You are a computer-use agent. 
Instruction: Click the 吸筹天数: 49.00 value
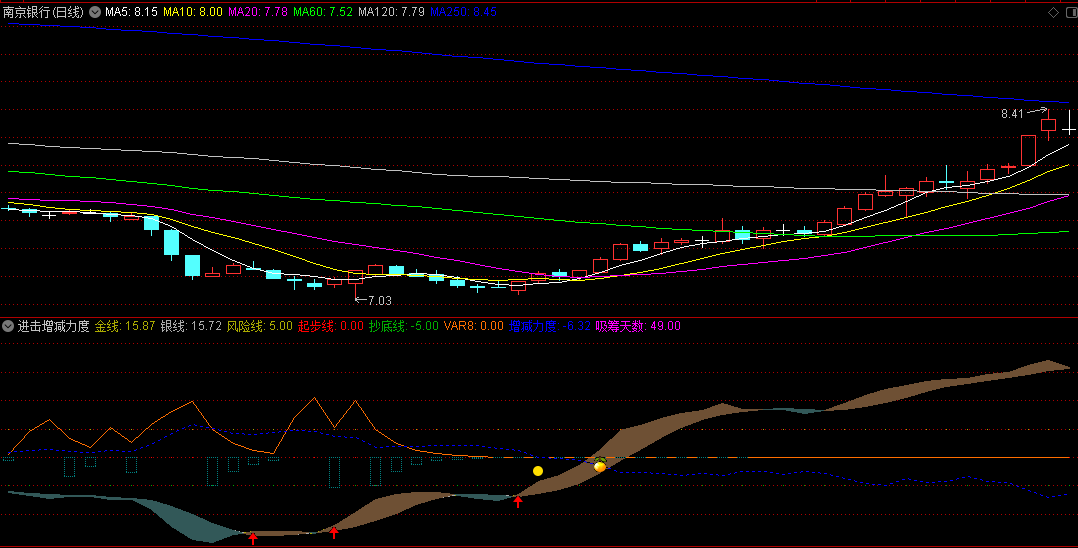point(638,326)
